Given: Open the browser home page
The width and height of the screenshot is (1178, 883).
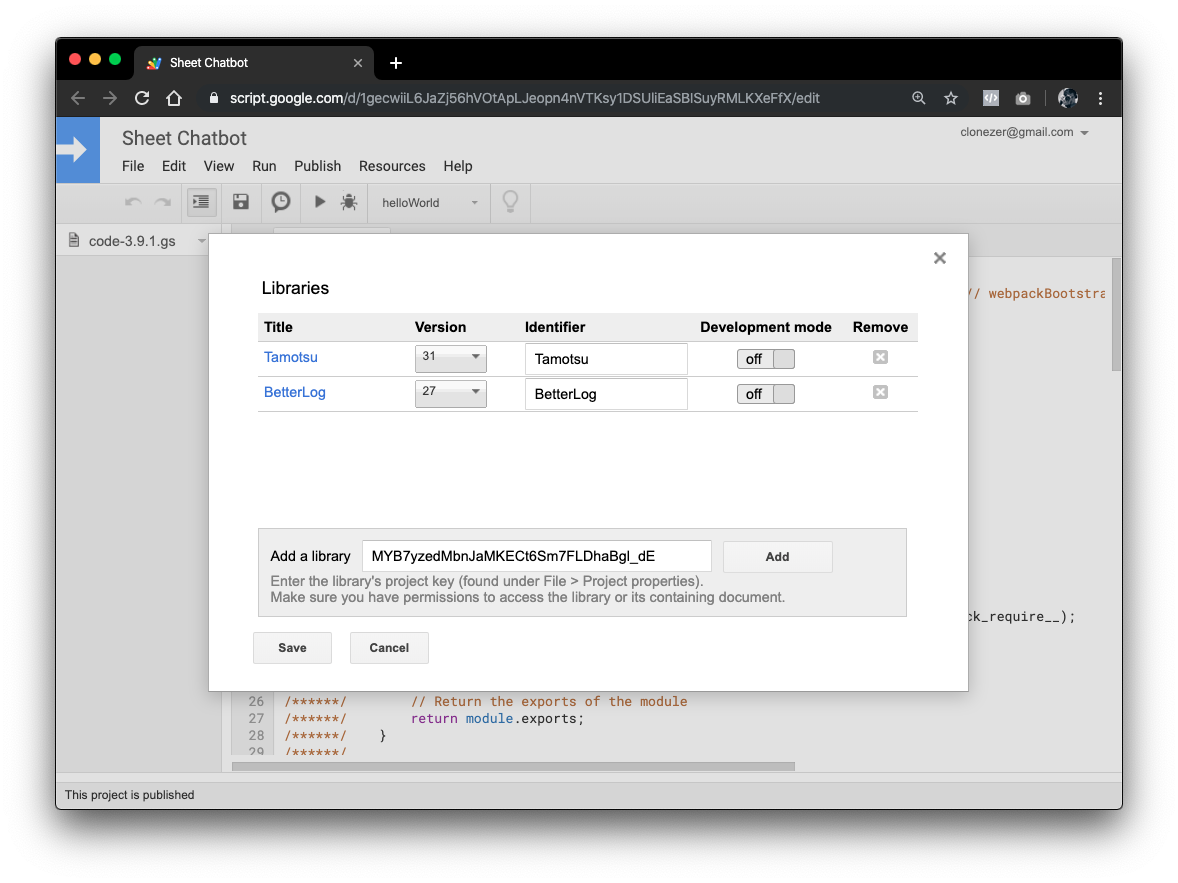Looking at the screenshot, I should pyautogui.click(x=174, y=98).
